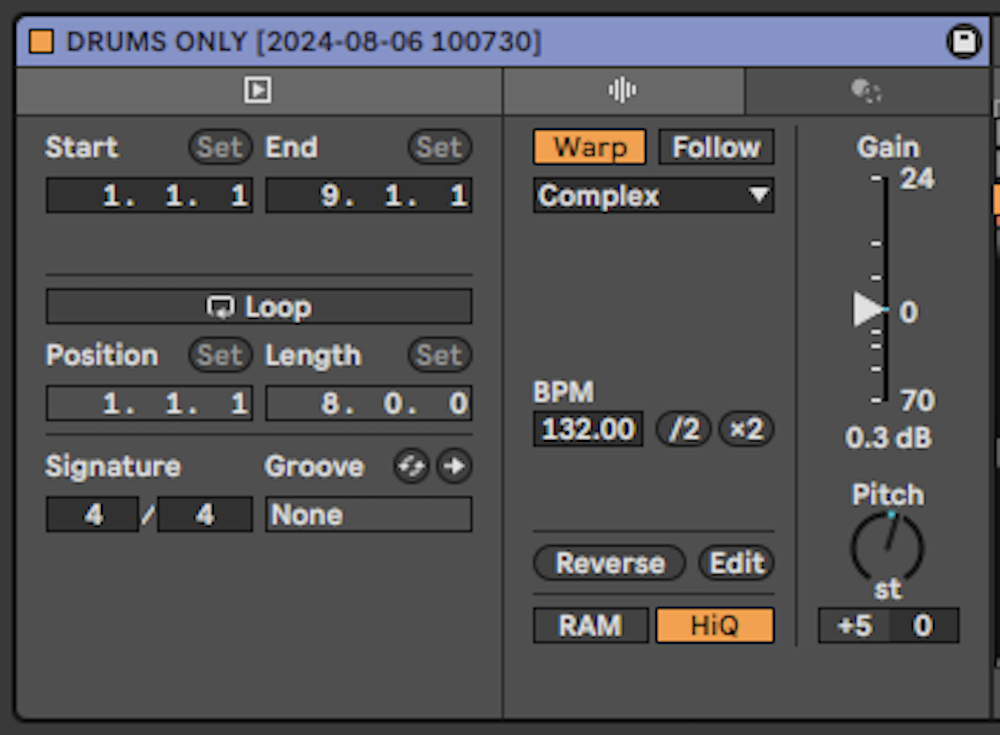This screenshot has height=735, width=1000.
Task: Open the Complex warp mode dropdown
Action: point(654,195)
